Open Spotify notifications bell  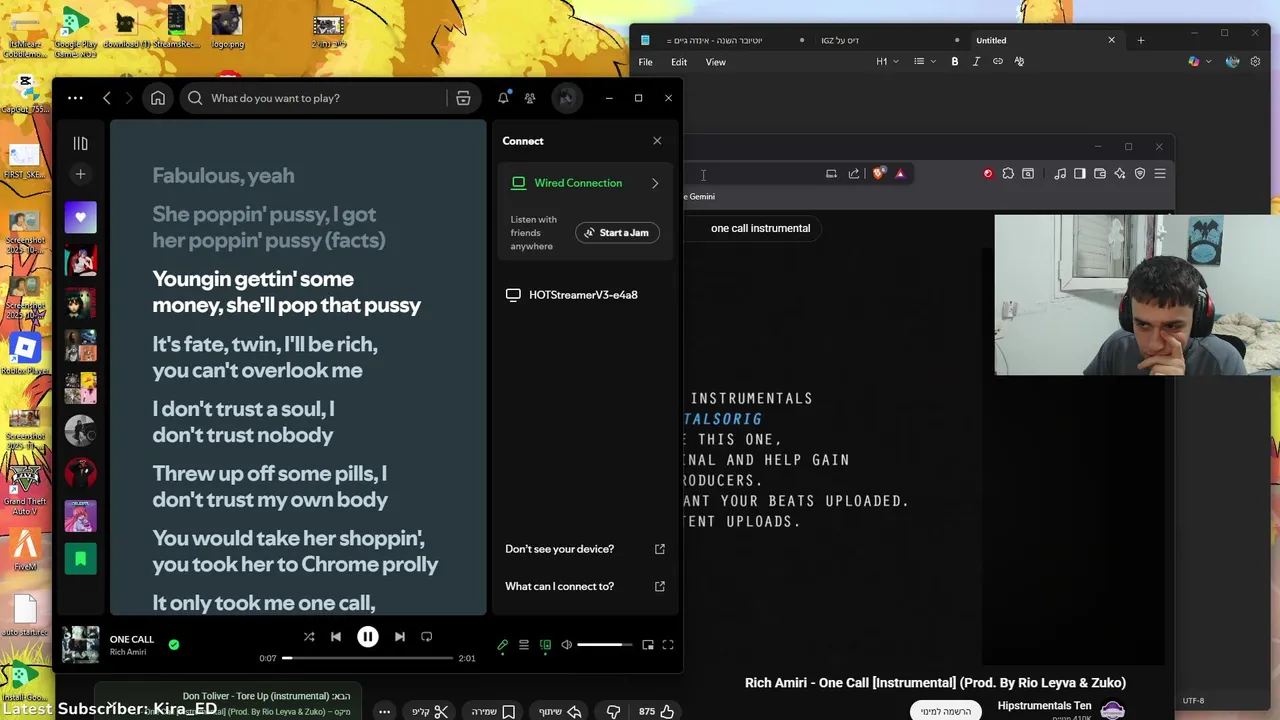[x=503, y=98]
